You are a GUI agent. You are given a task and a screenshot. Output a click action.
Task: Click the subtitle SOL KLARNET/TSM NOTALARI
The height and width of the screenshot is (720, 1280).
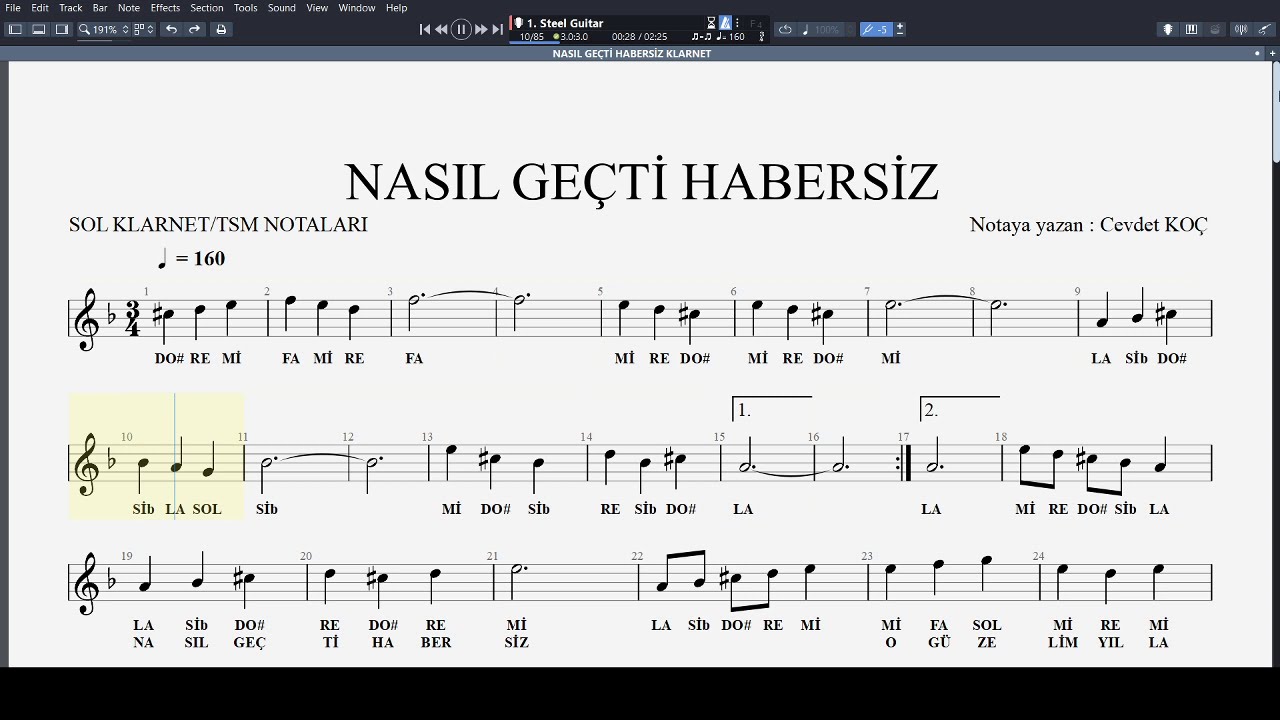coord(218,225)
